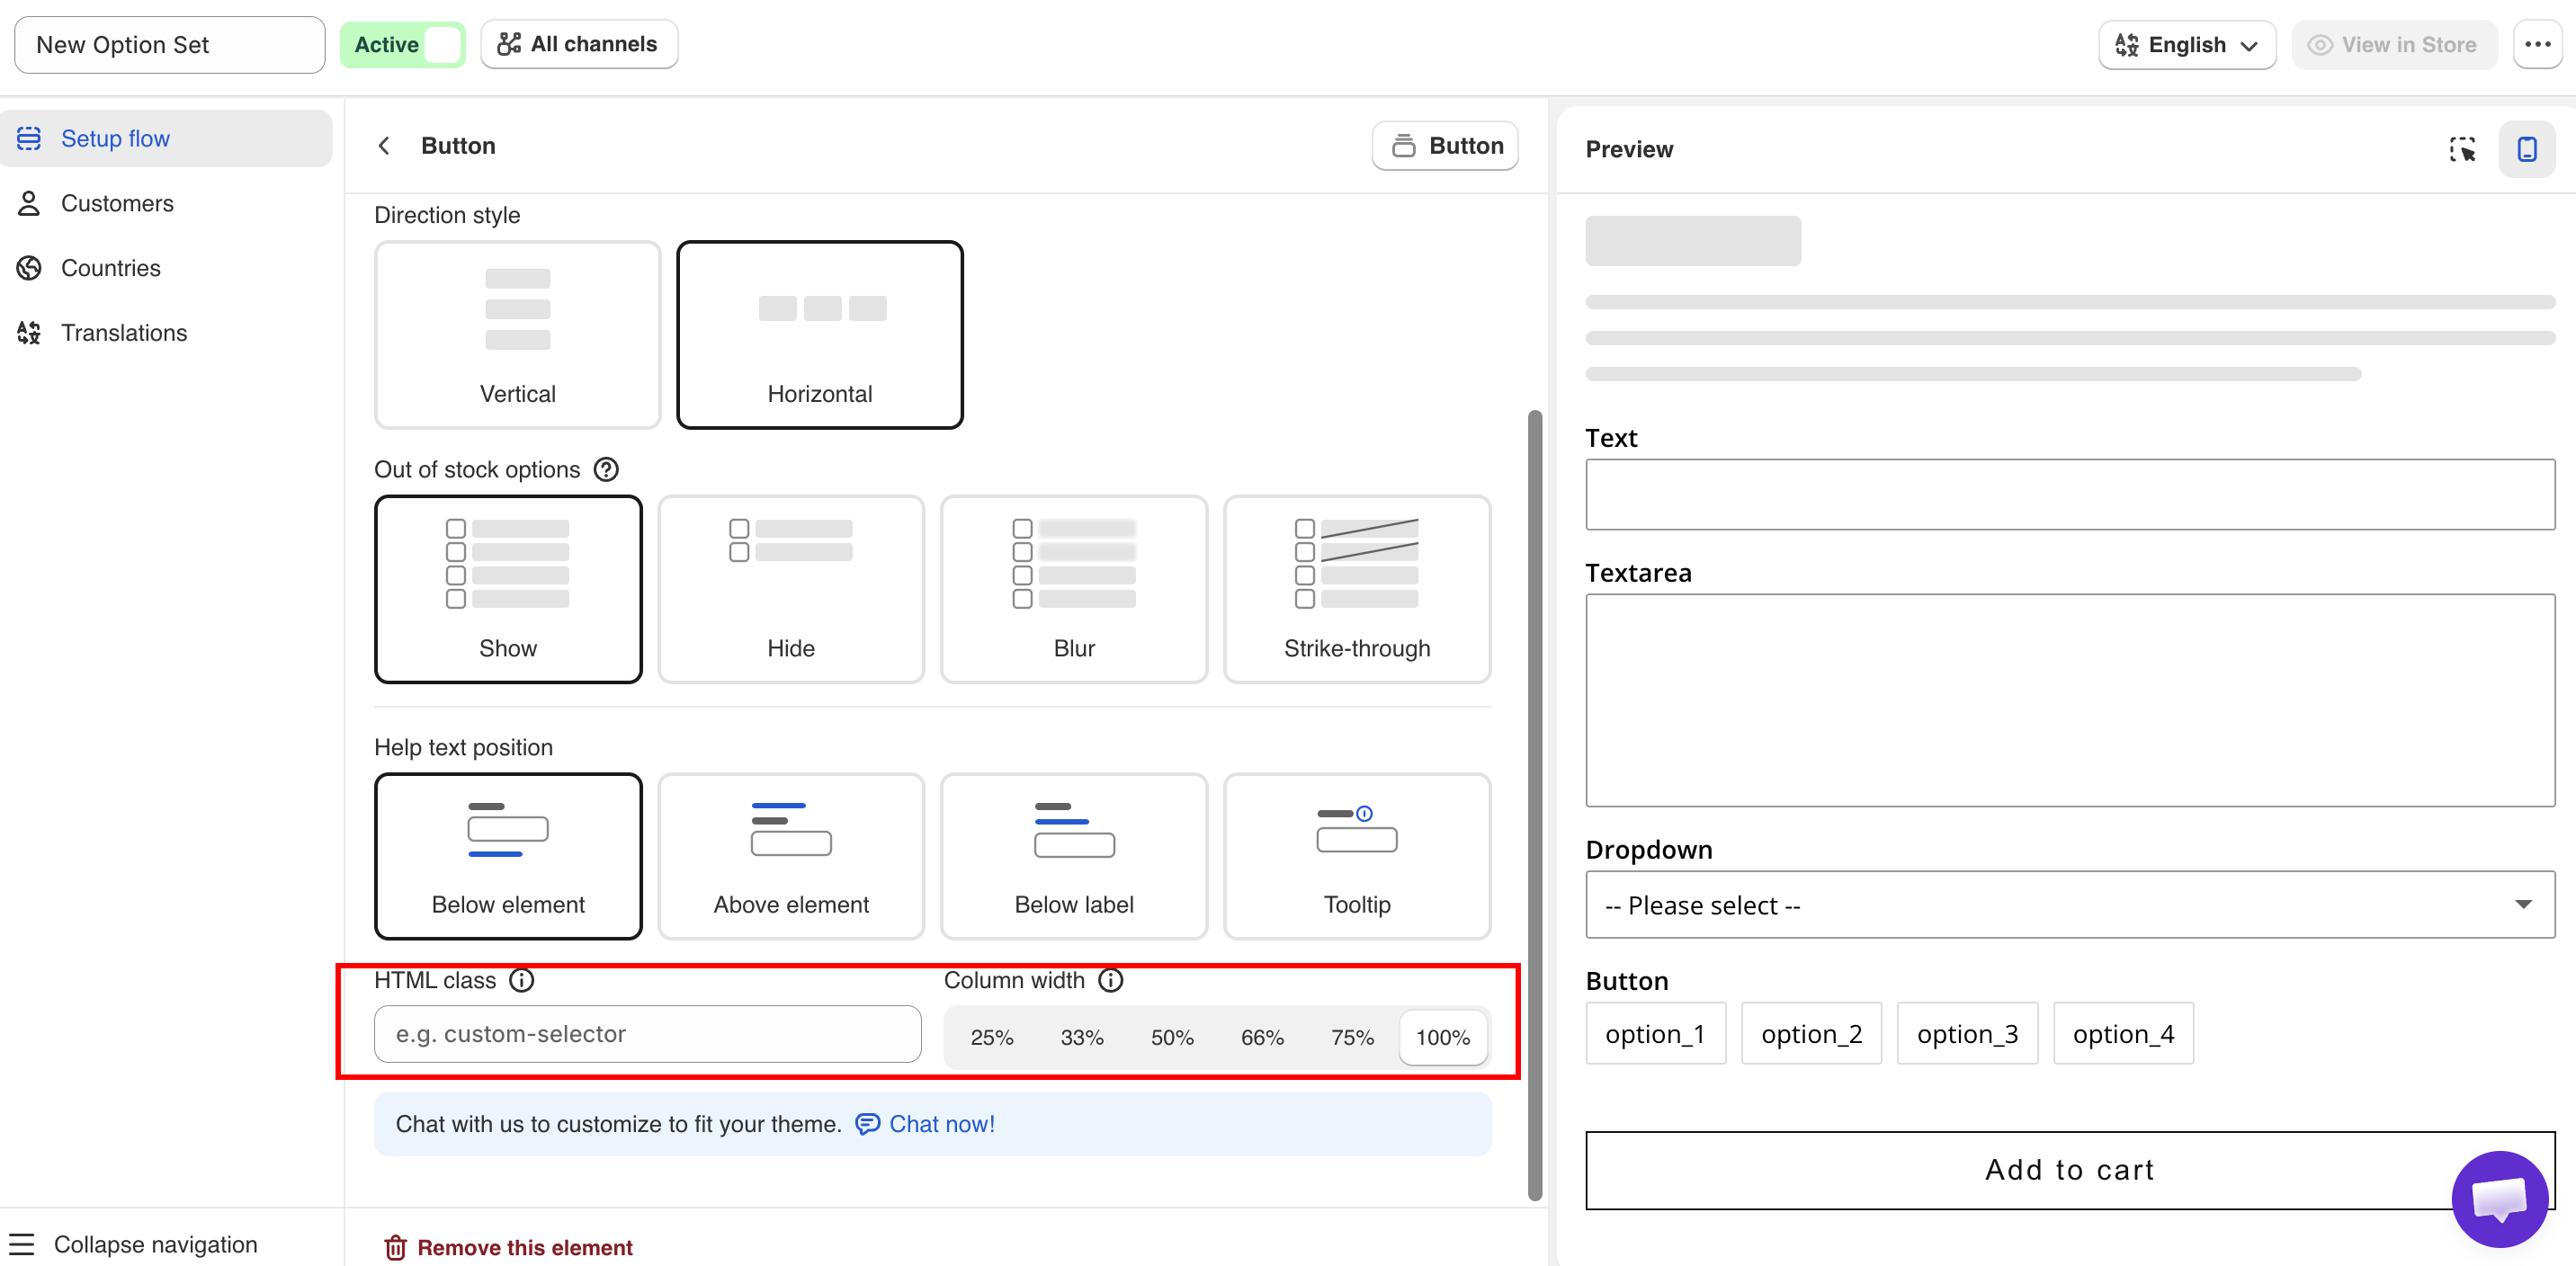Set help text position to Tooltip
This screenshot has height=1266, width=2576.
pyautogui.click(x=1357, y=856)
